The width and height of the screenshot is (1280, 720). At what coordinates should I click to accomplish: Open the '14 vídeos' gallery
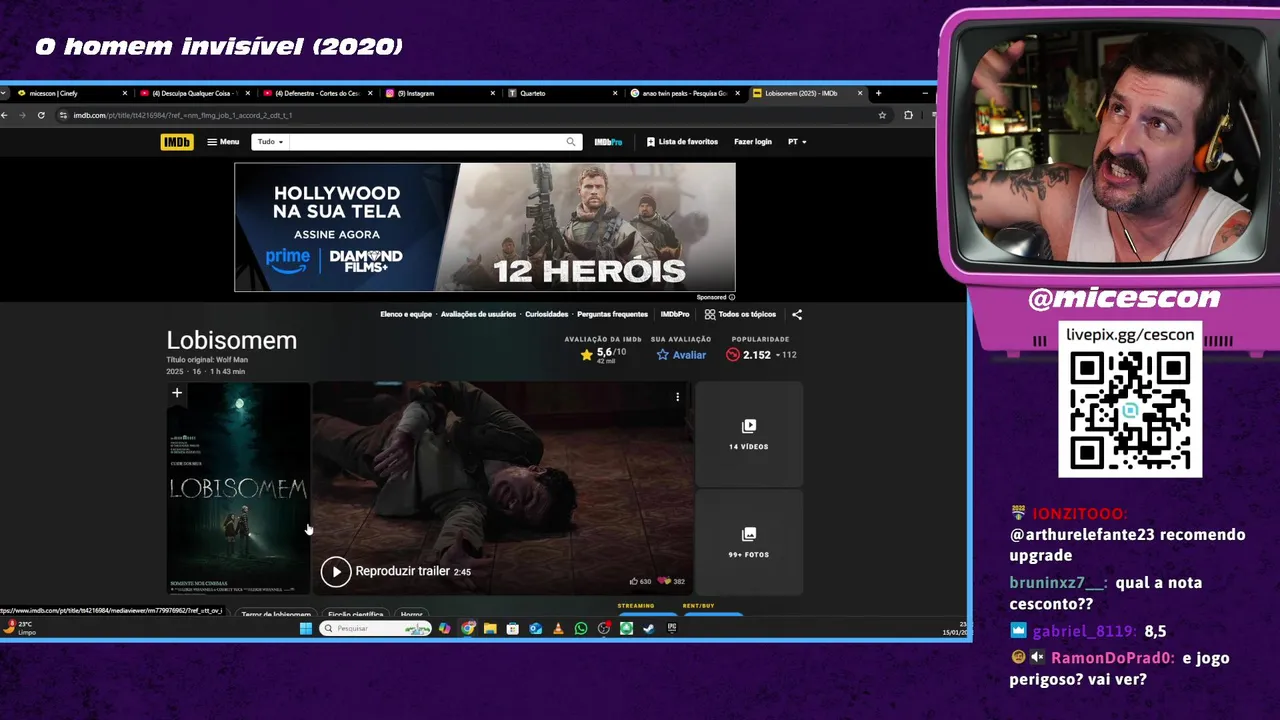[749, 434]
